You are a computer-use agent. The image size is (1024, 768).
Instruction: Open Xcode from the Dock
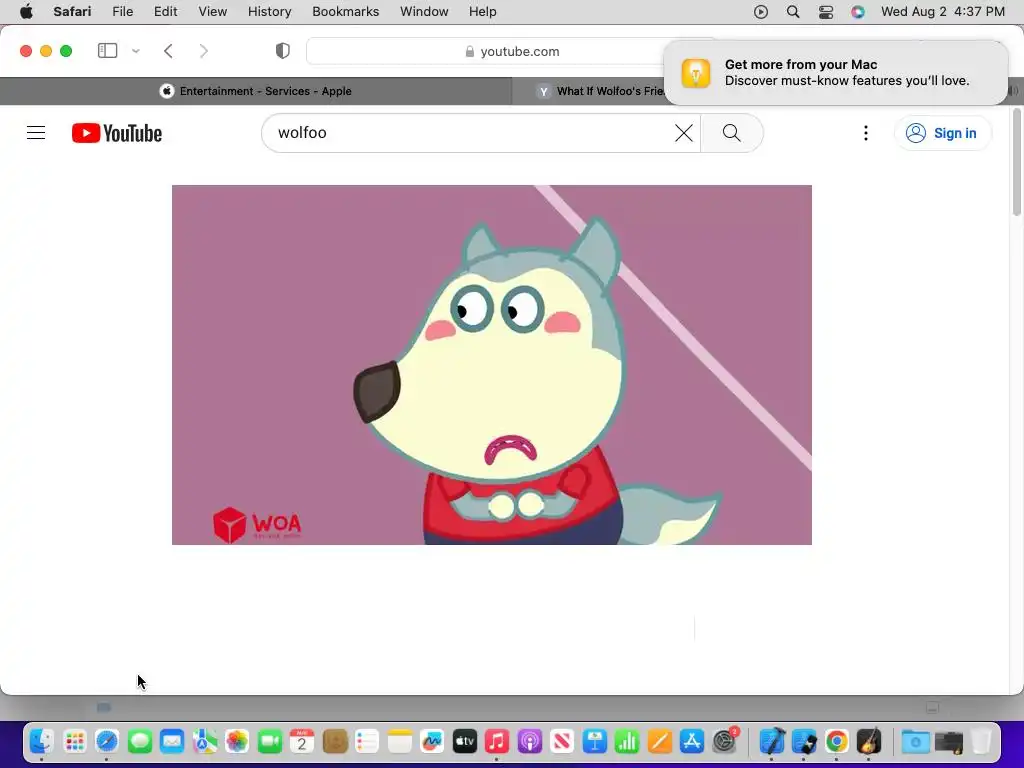(x=772, y=742)
